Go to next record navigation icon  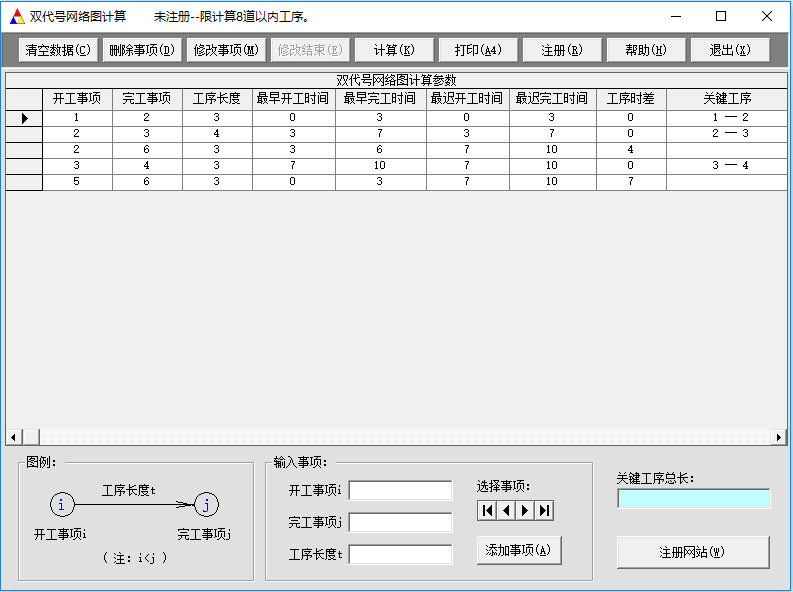524,511
